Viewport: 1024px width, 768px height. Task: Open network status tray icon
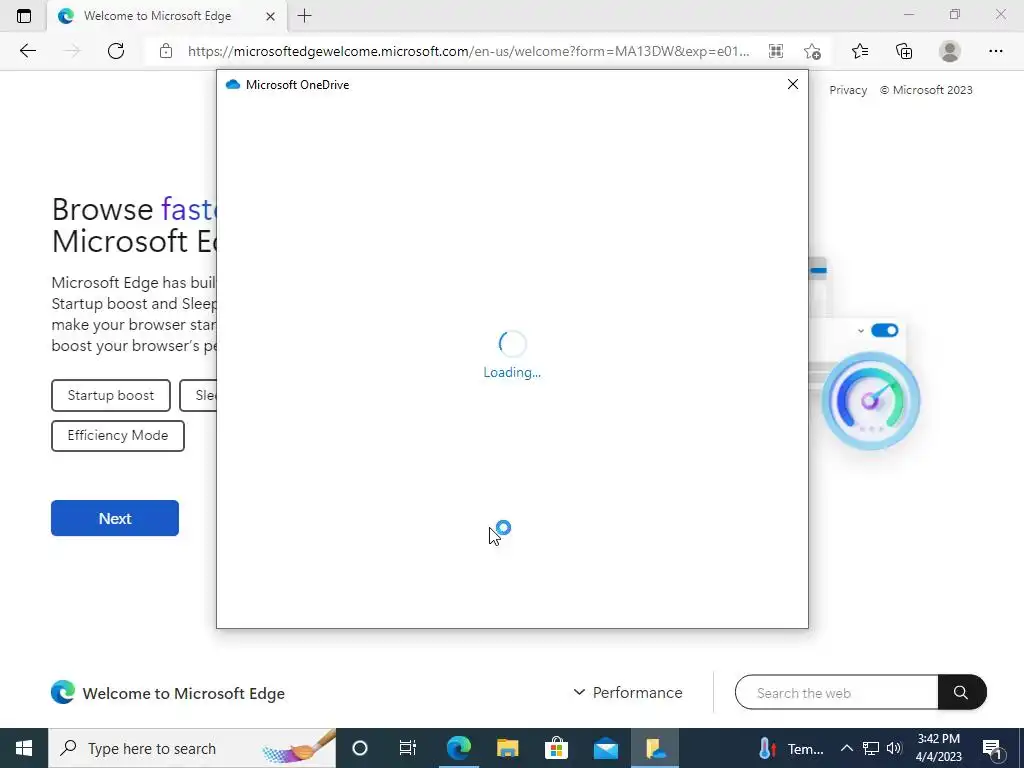pyautogui.click(x=871, y=748)
